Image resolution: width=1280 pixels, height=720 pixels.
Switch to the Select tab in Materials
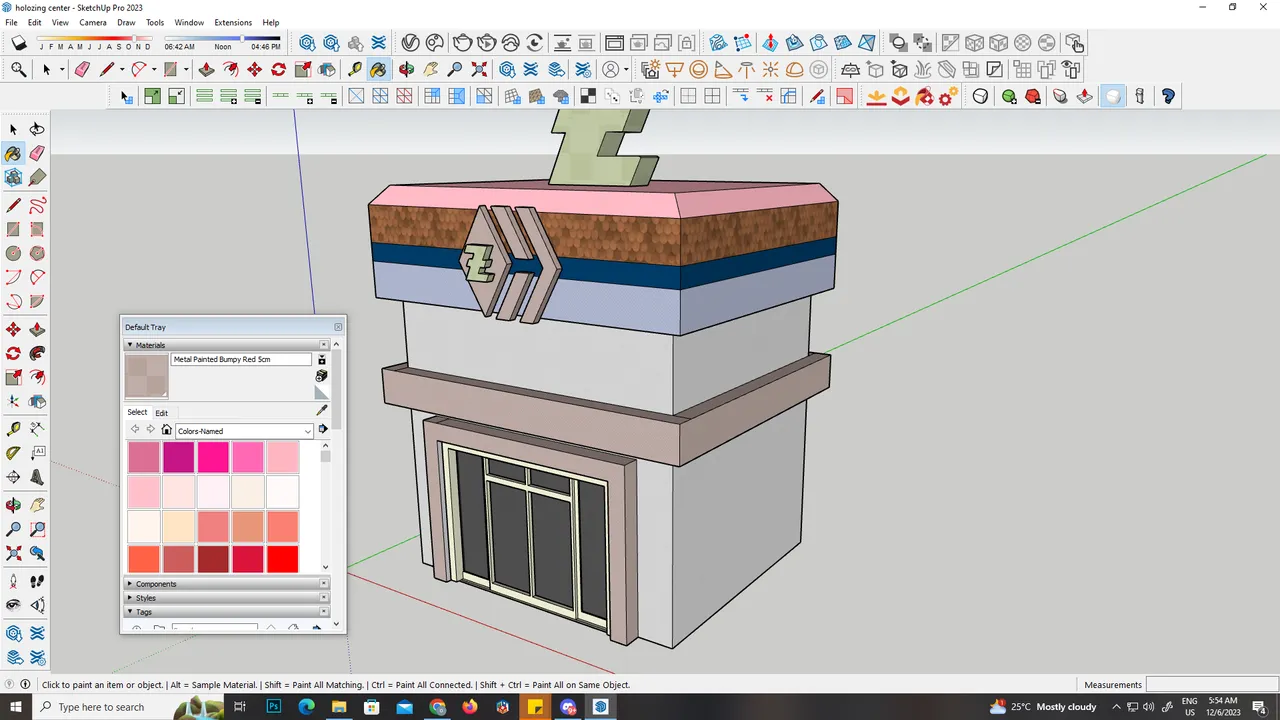[137, 412]
